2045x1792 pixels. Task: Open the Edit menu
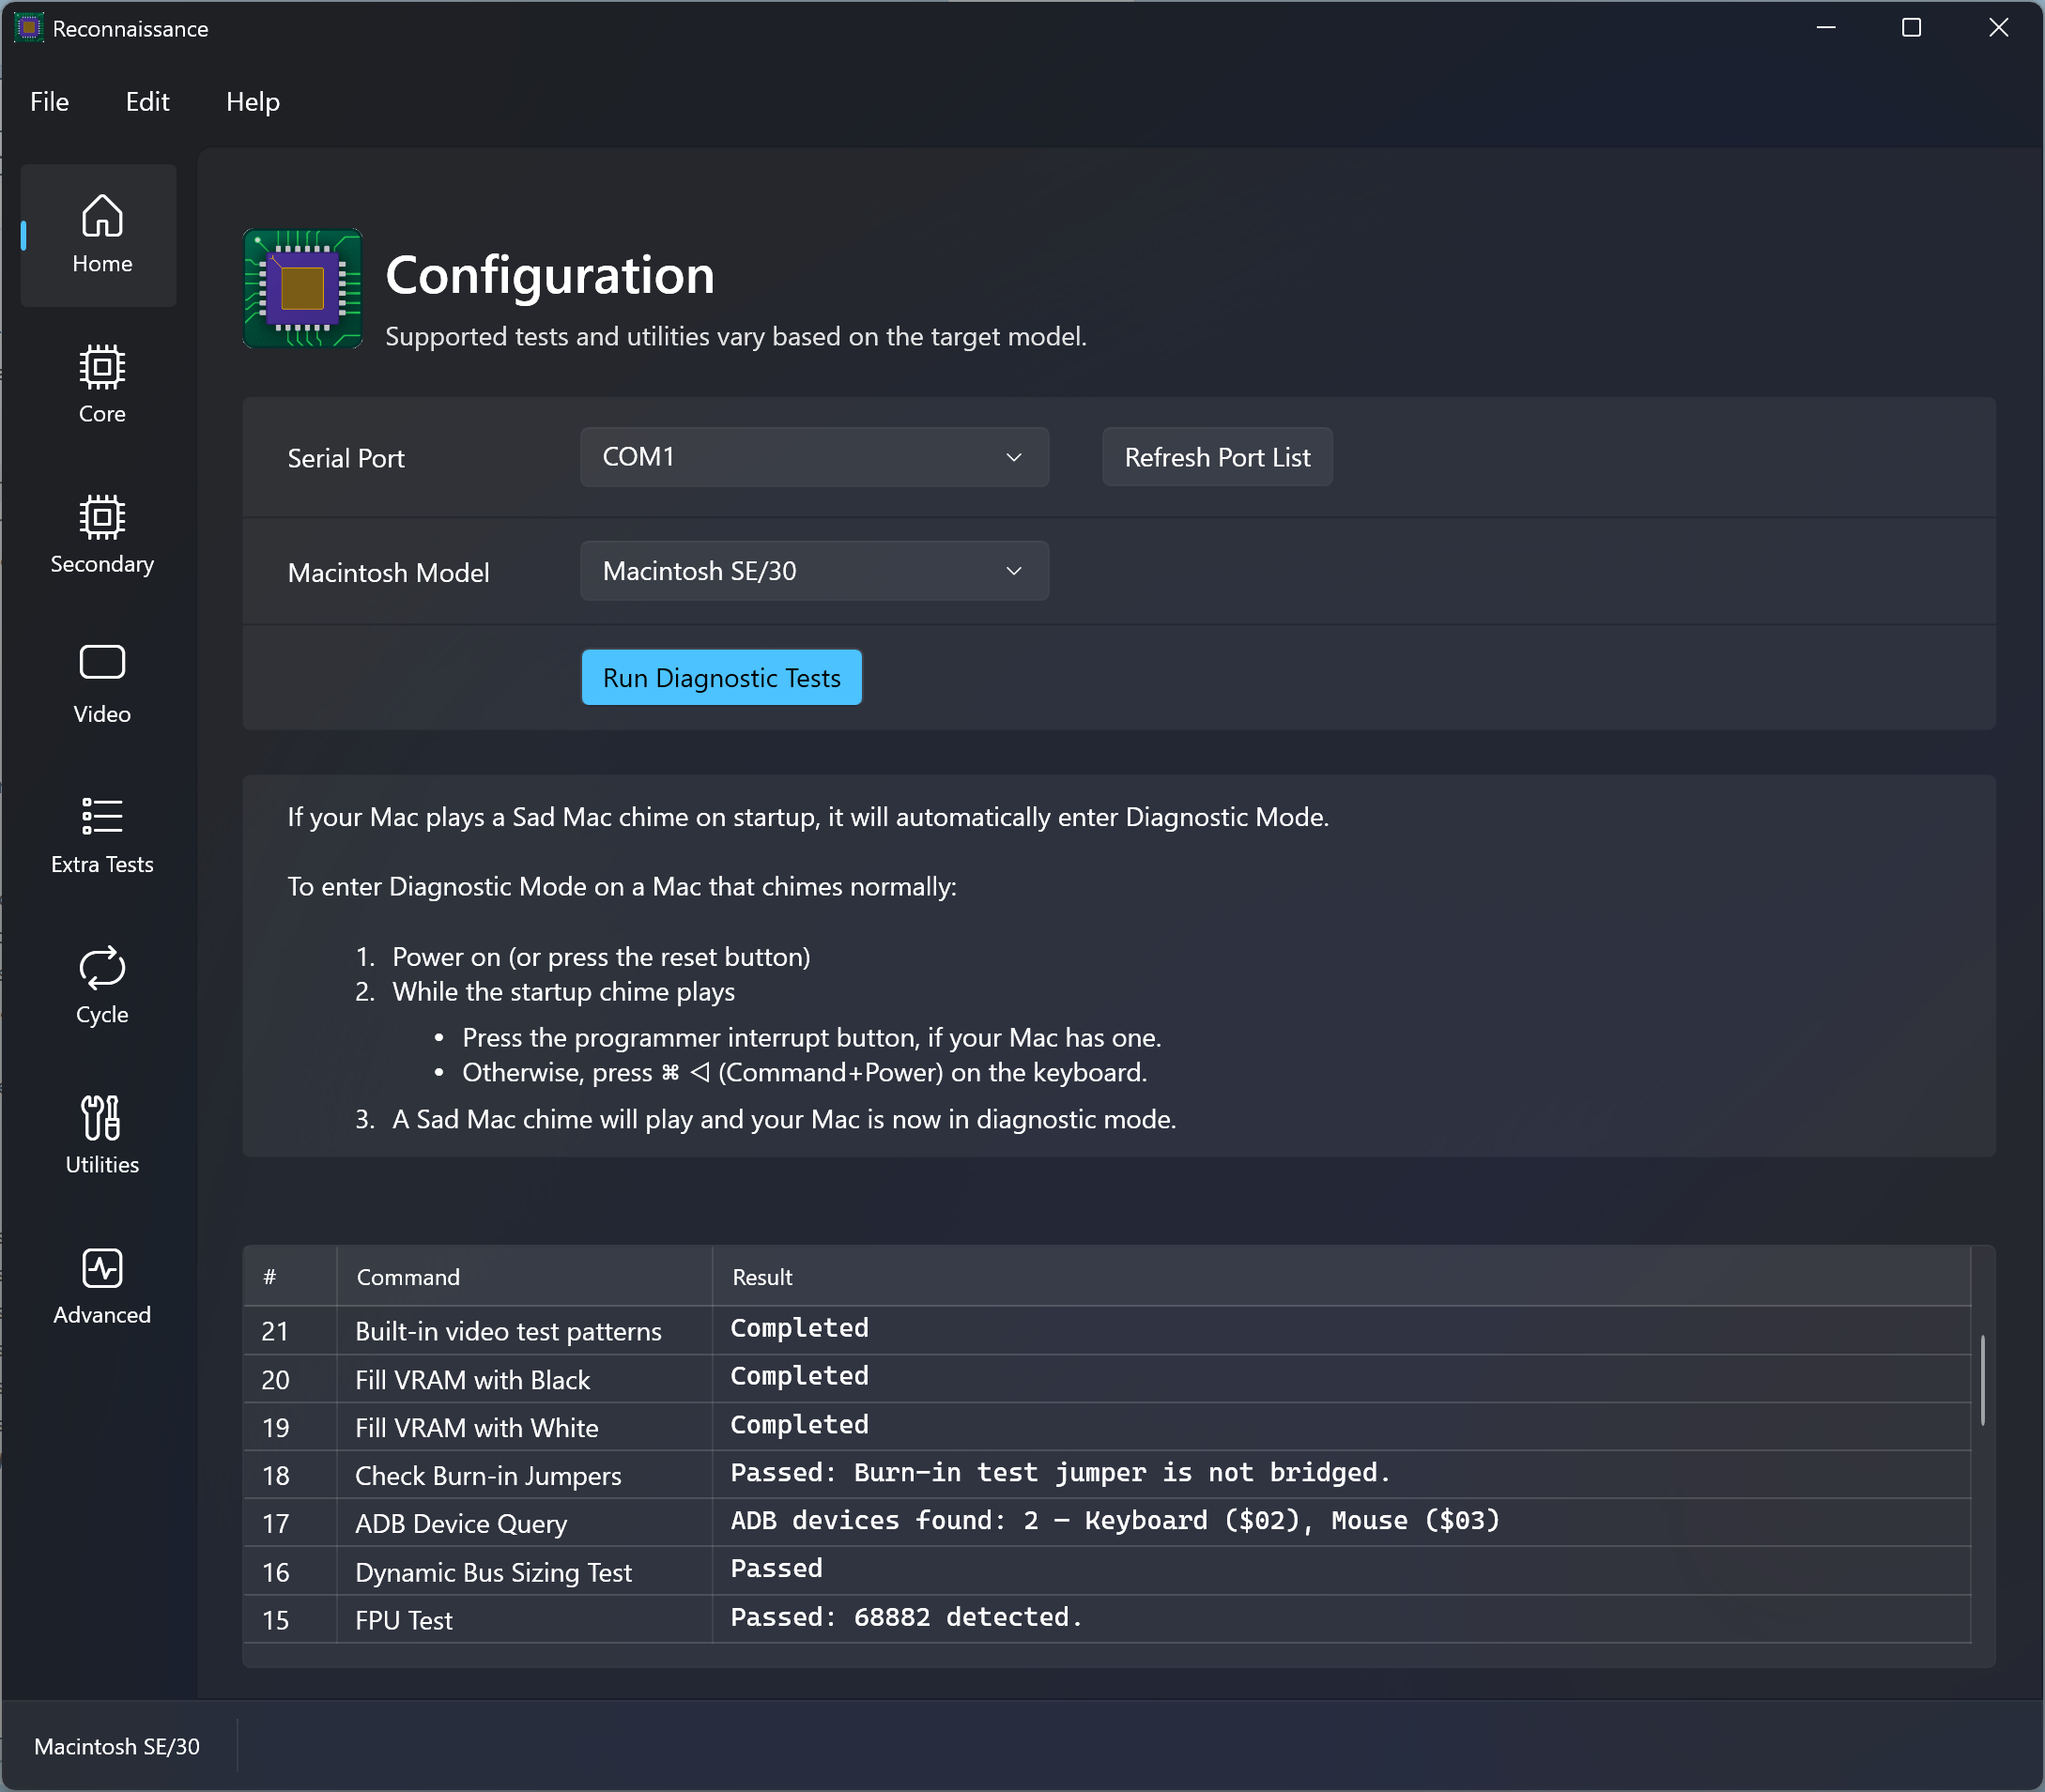click(147, 102)
